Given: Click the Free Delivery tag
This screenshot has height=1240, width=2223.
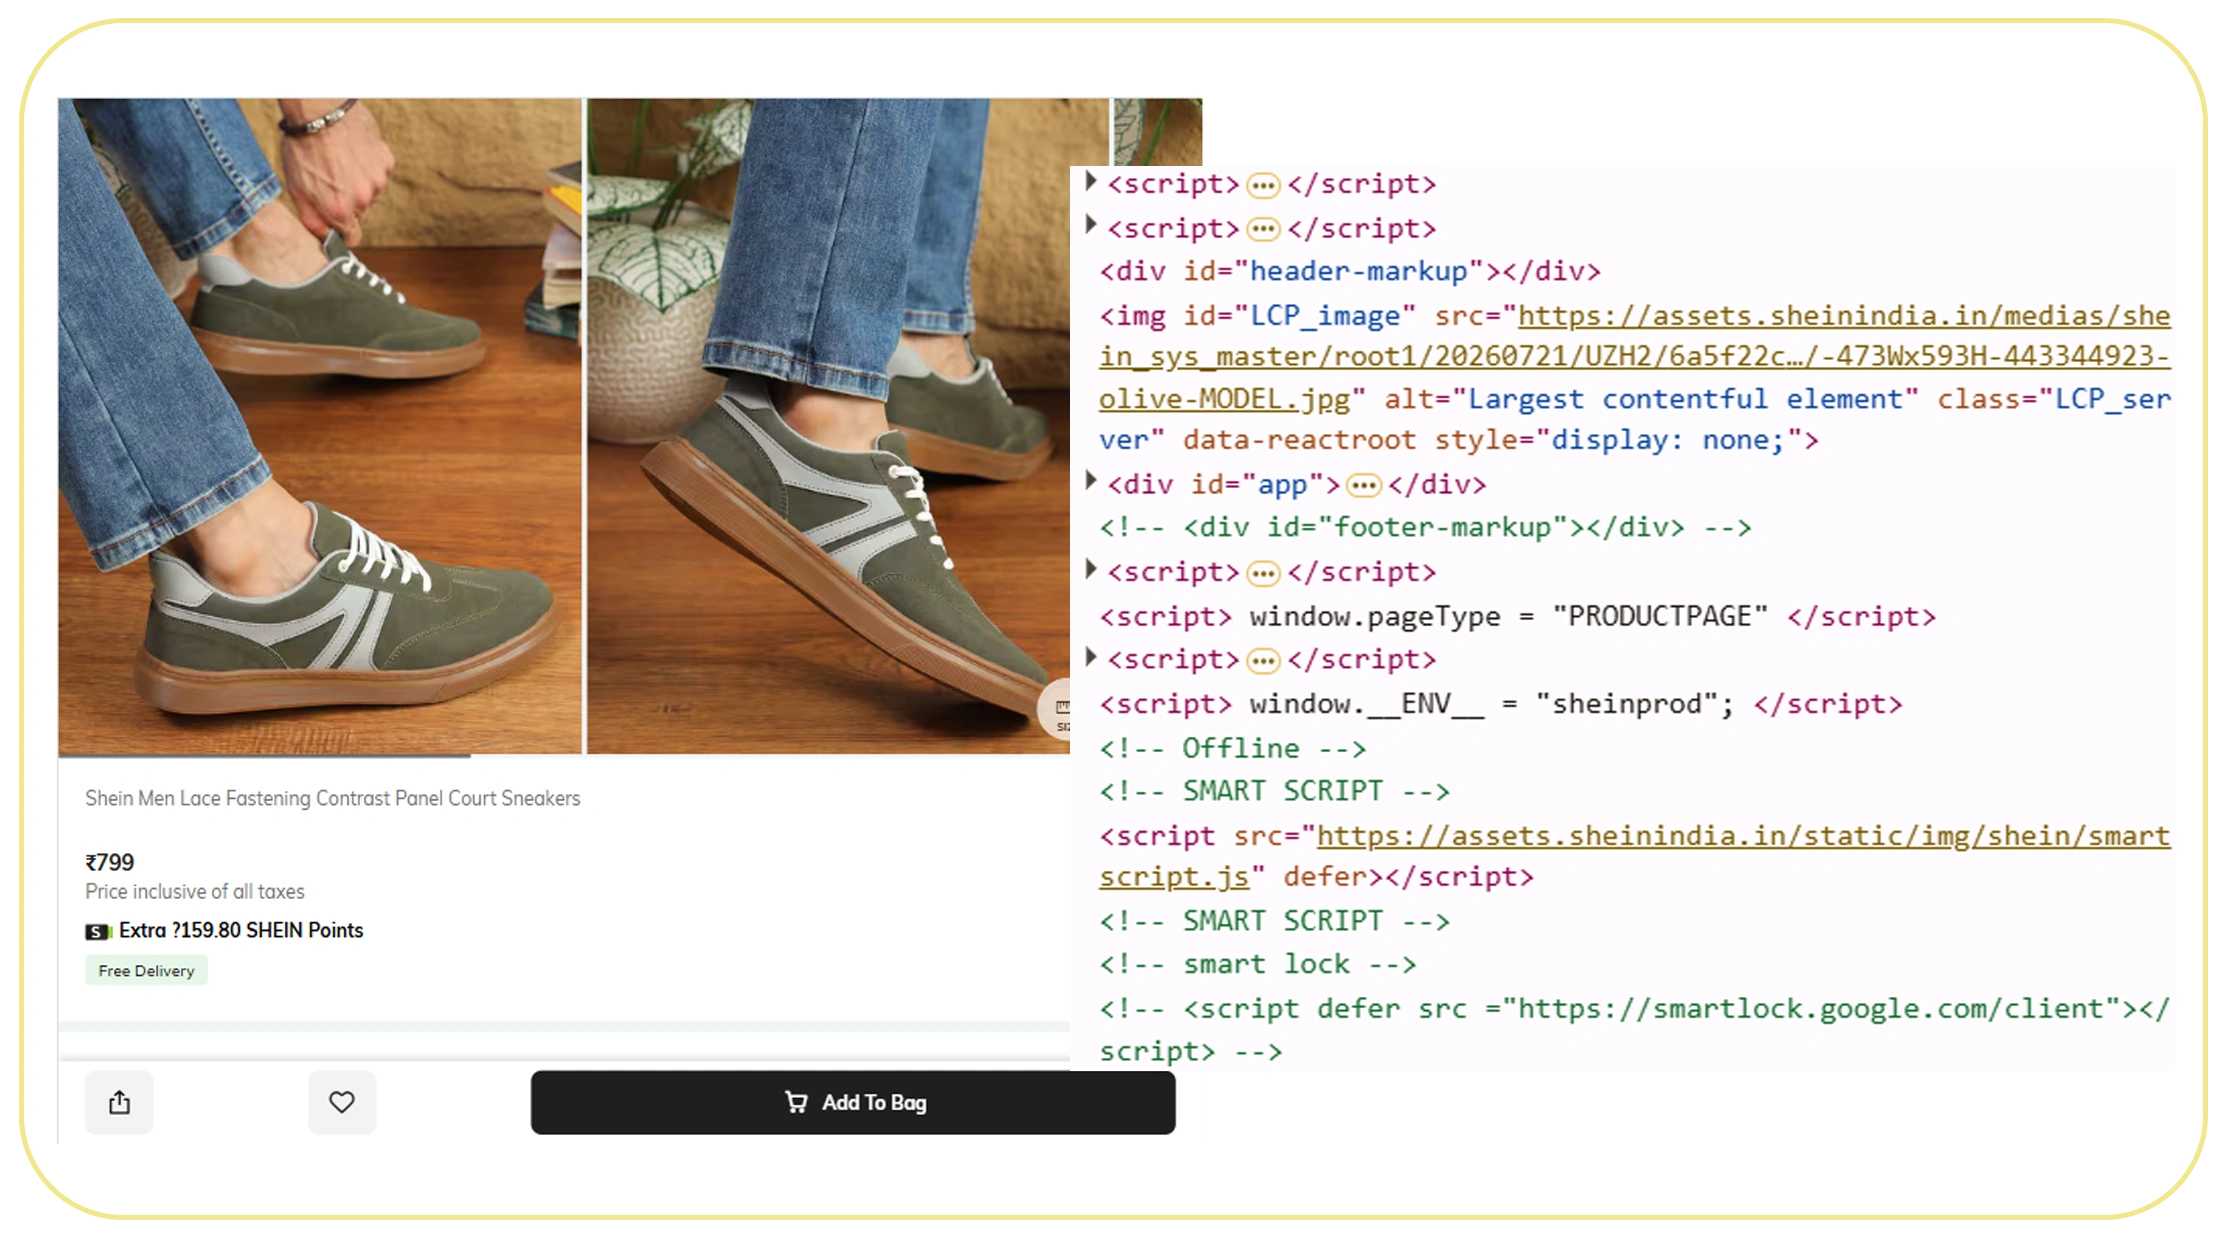Looking at the screenshot, I should coord(146,970).
